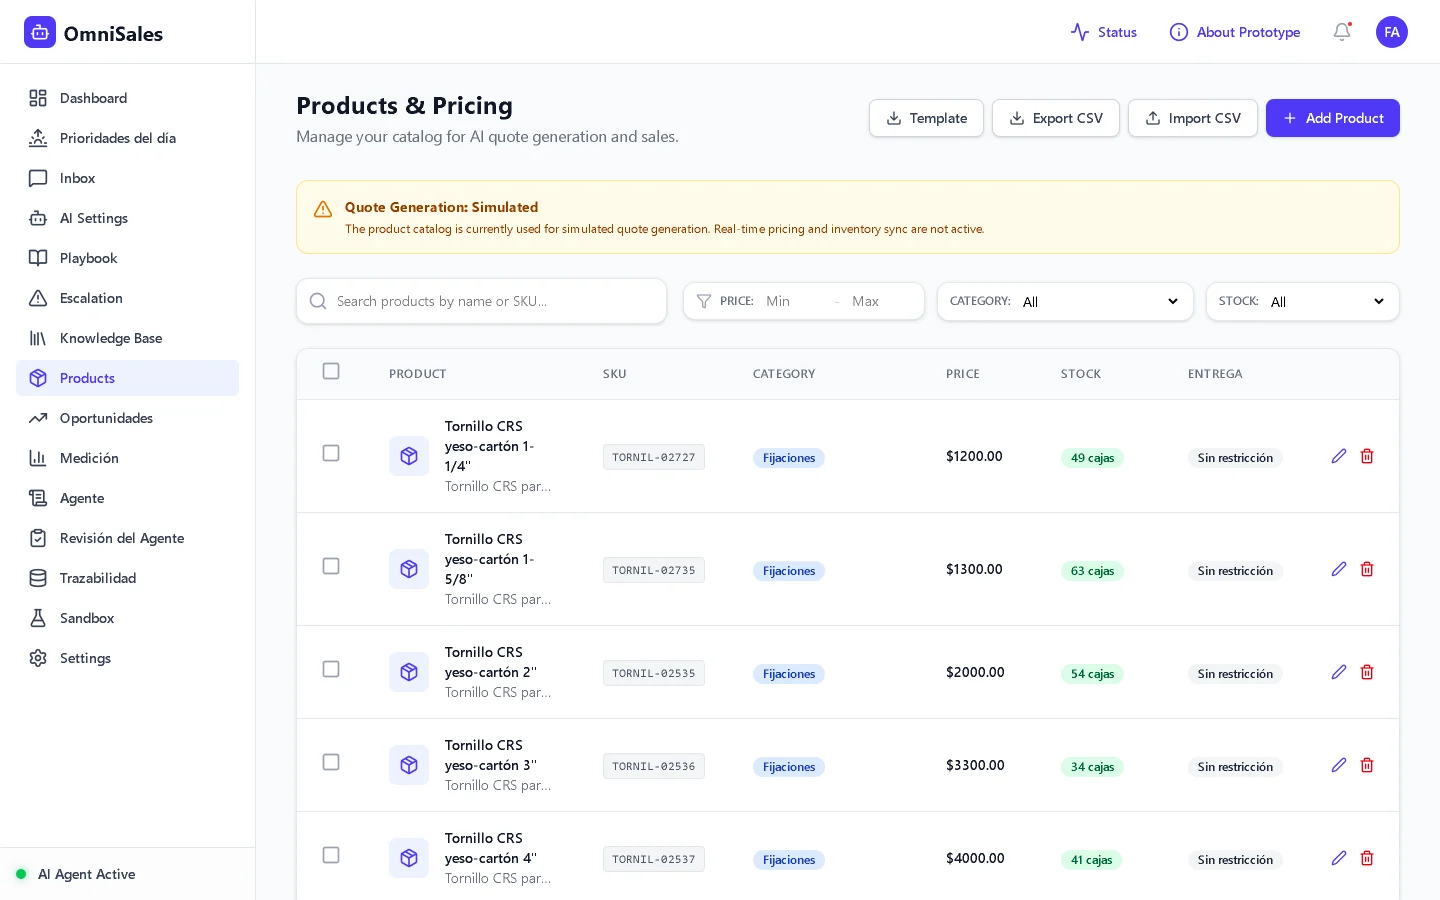Focus the product search field
This screenshot has width=1440, height=900.
(x=481, y=301)
